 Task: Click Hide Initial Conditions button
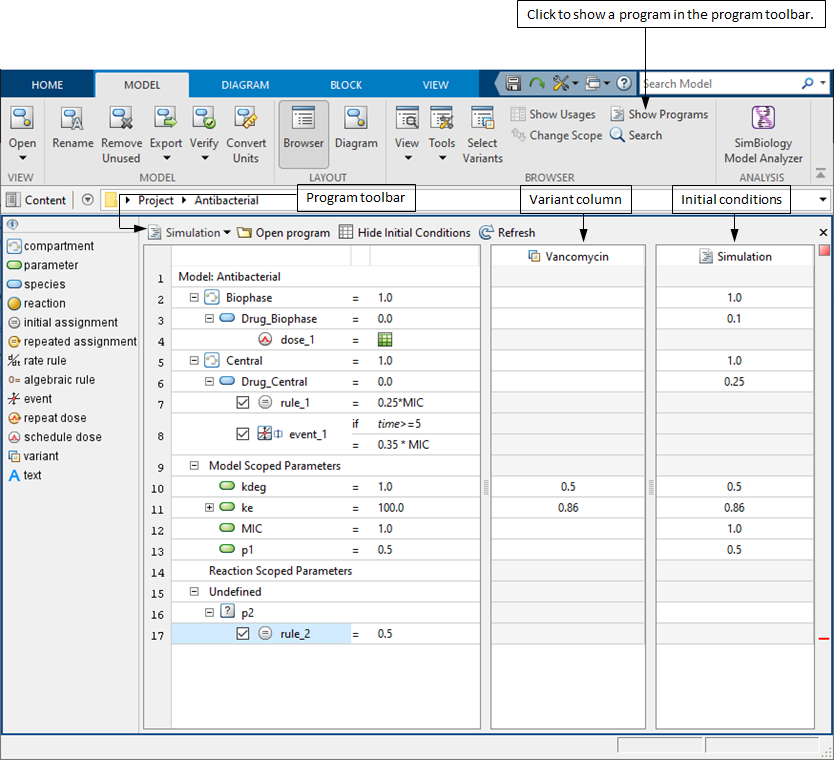coord(404,233)
